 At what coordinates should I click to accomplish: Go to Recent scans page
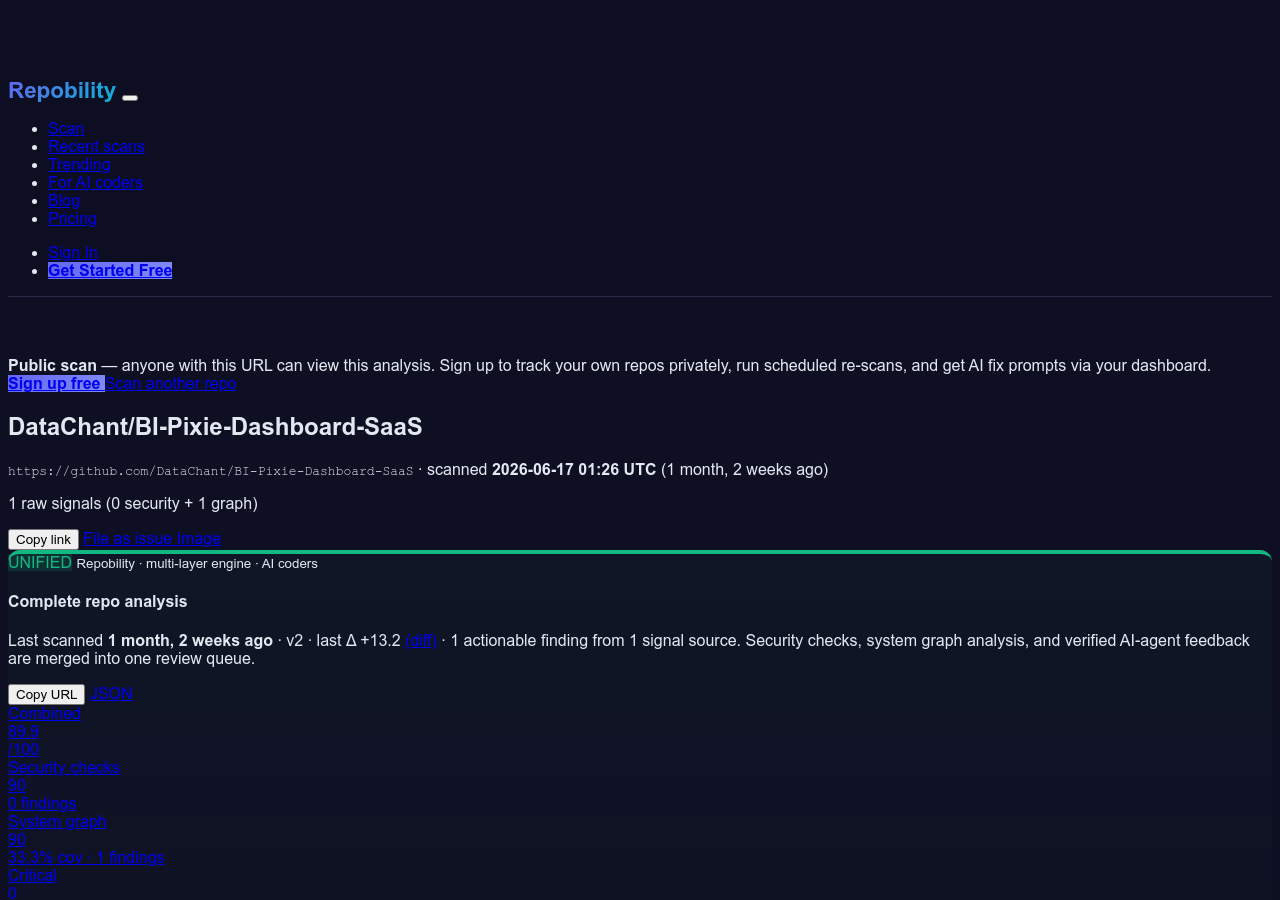pyautogui.click(x=96, y=146)
